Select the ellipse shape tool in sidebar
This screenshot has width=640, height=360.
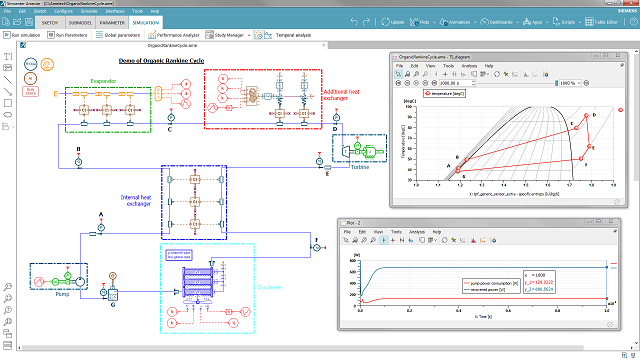click(x=7, y=114)
